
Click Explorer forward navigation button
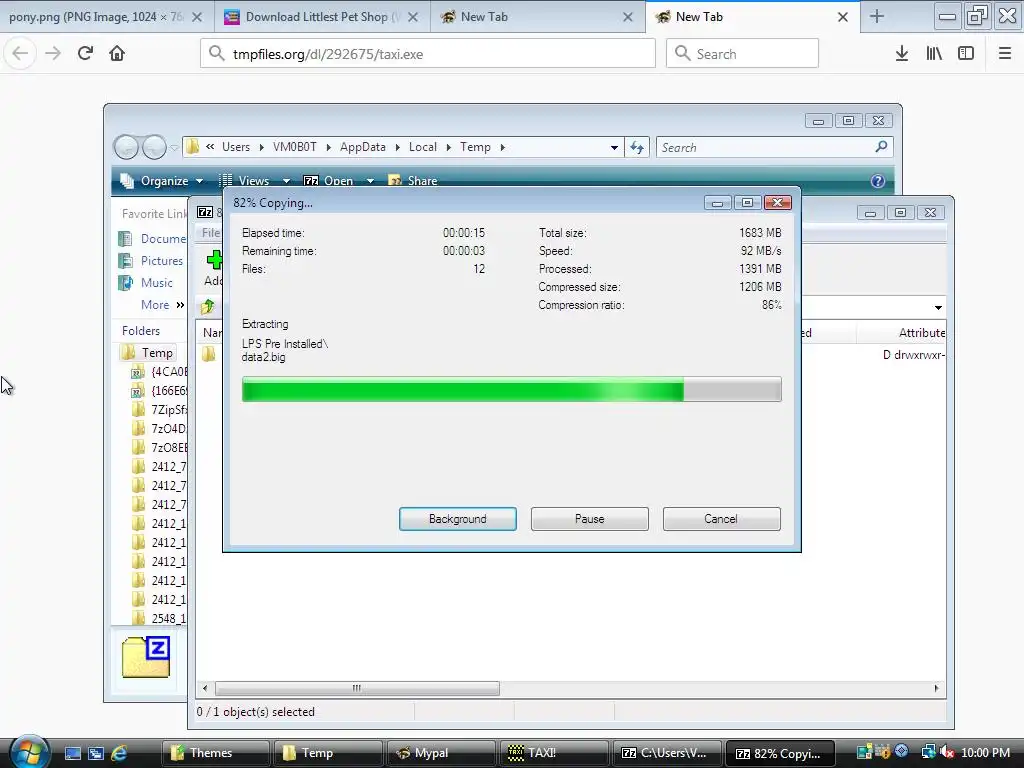click(154, 148)
